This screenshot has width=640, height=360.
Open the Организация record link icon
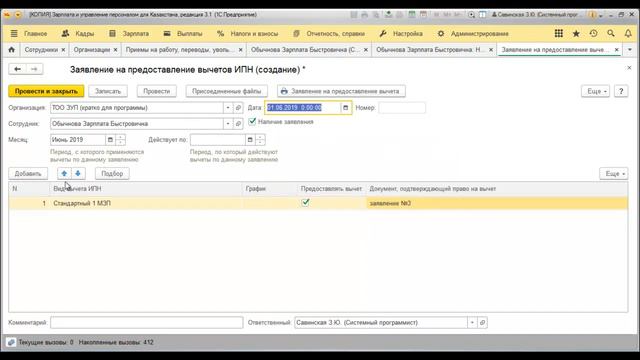click(238, 108)
